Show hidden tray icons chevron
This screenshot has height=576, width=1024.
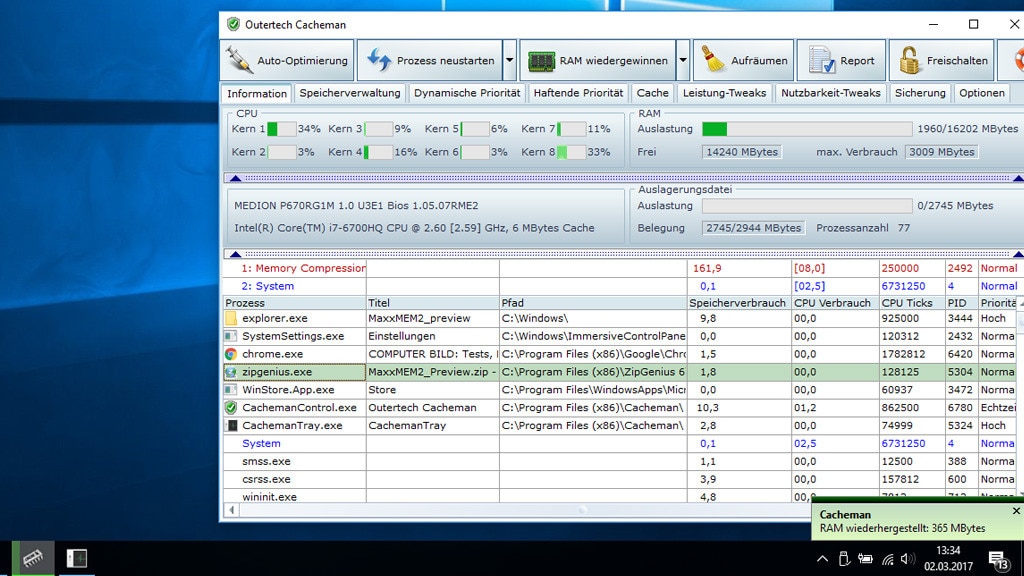822,559
